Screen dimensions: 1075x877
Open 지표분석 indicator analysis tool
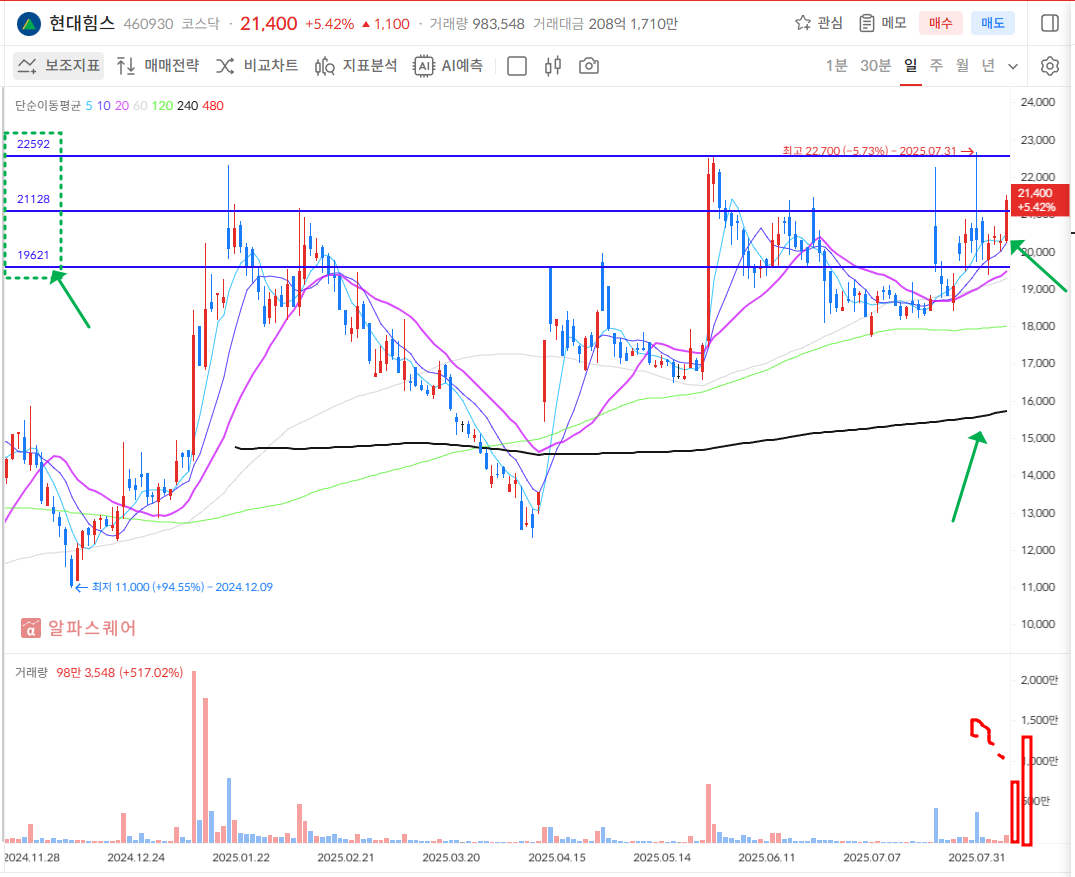point(356,66)
